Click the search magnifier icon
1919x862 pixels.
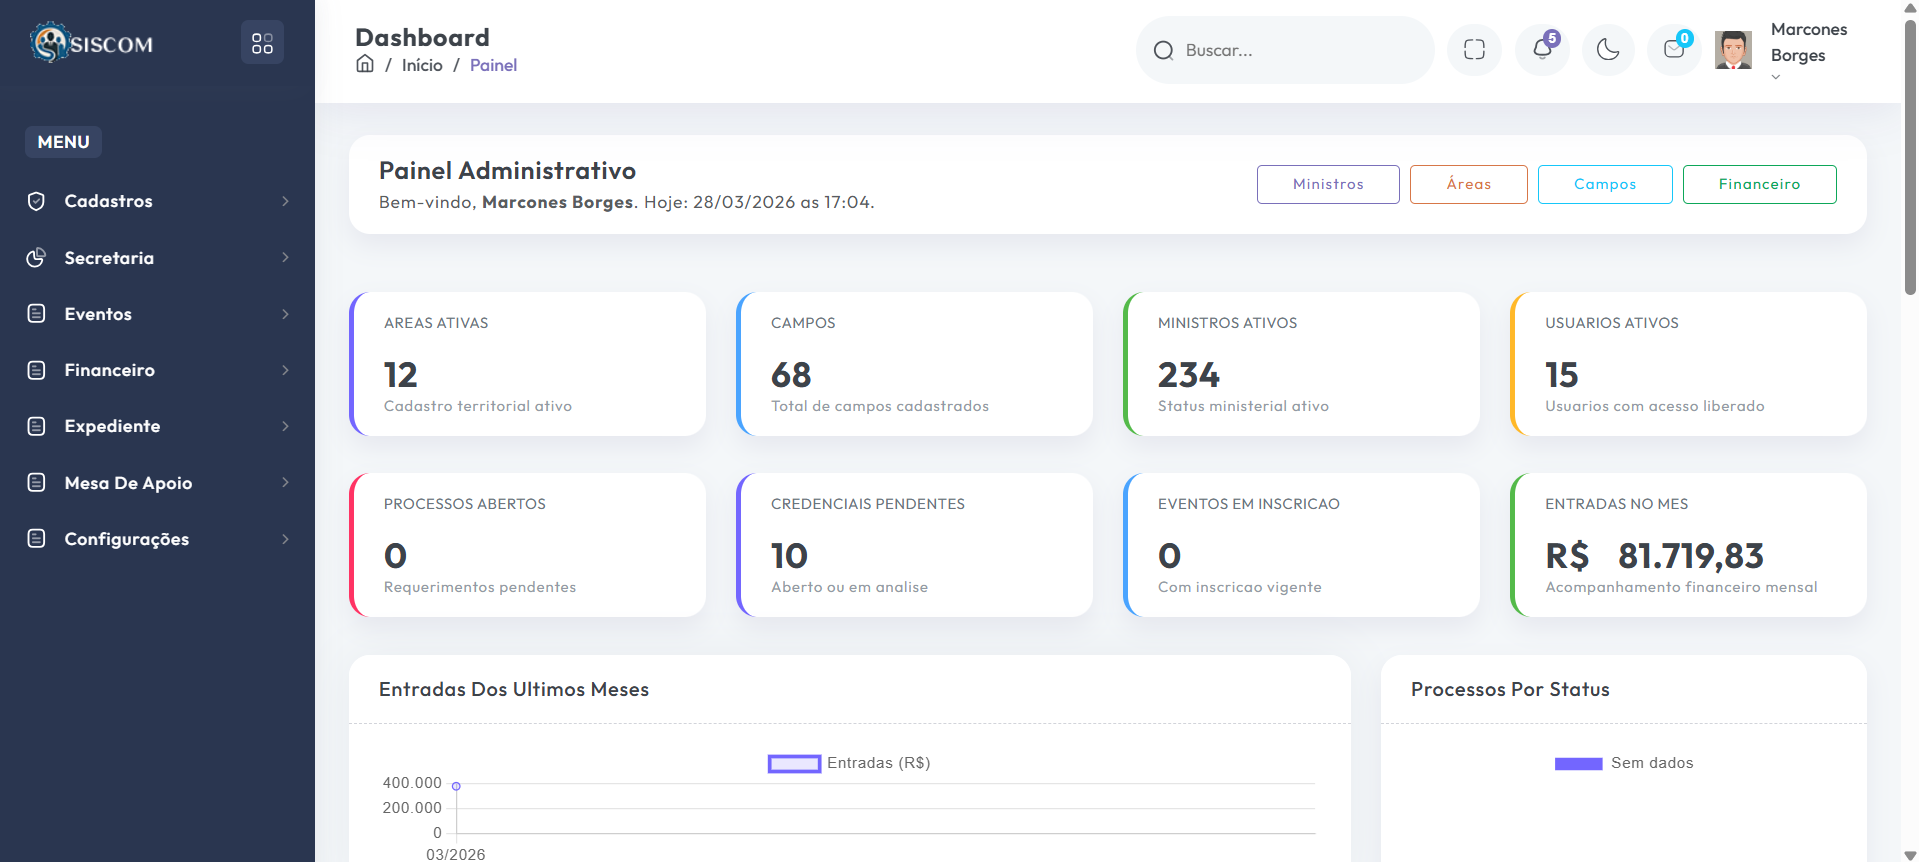click(1163, 50)
